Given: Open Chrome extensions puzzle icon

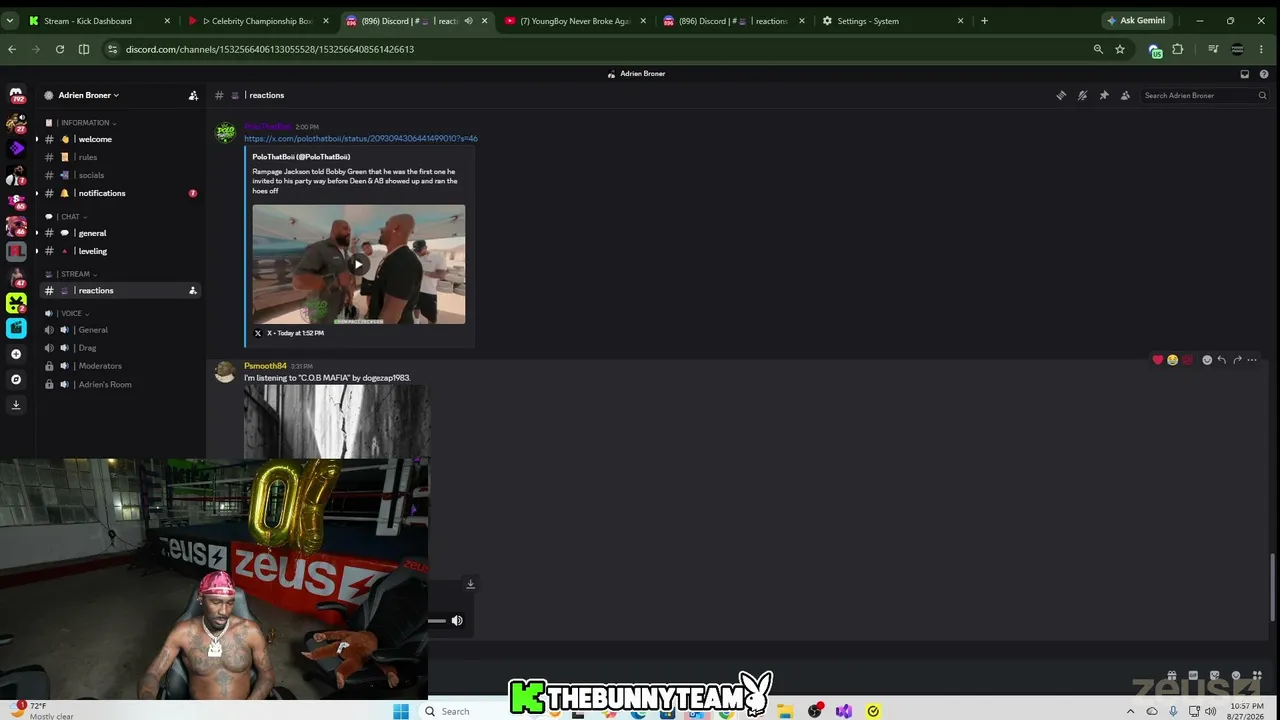Looking at the screenshot, I should (1178, 49).
